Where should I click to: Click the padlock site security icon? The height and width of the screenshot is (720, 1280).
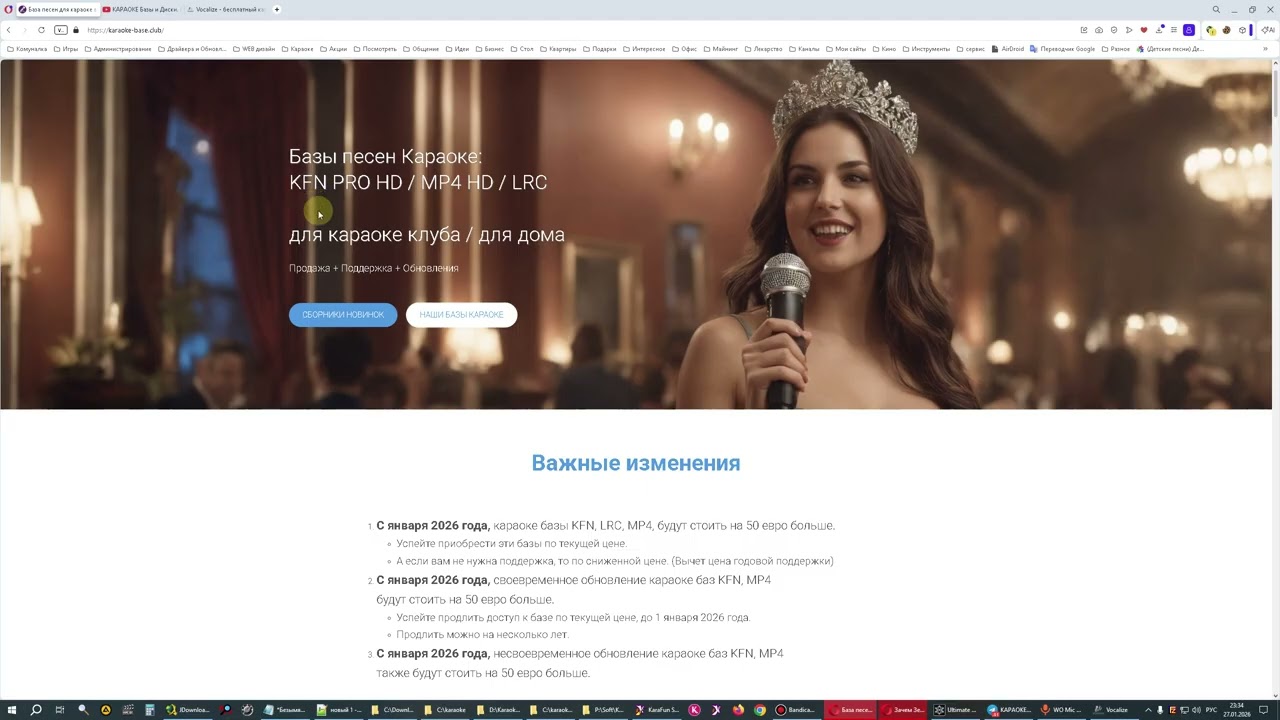76,30
